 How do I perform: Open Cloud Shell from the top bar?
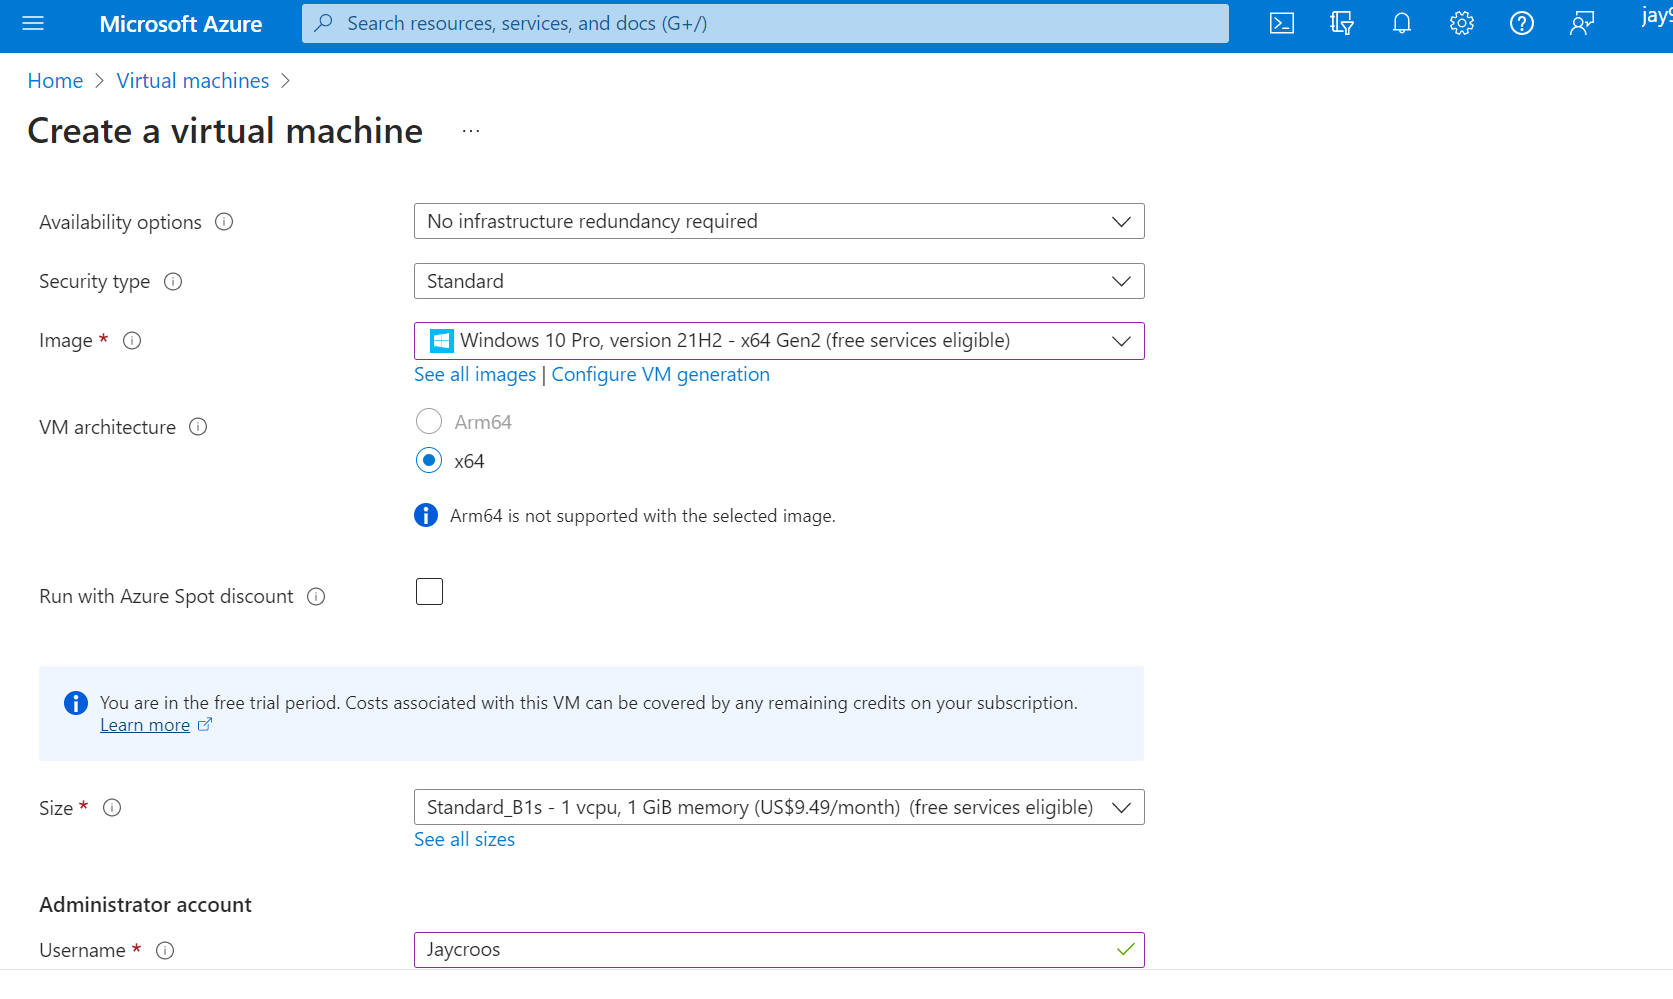coord(1282,23)
